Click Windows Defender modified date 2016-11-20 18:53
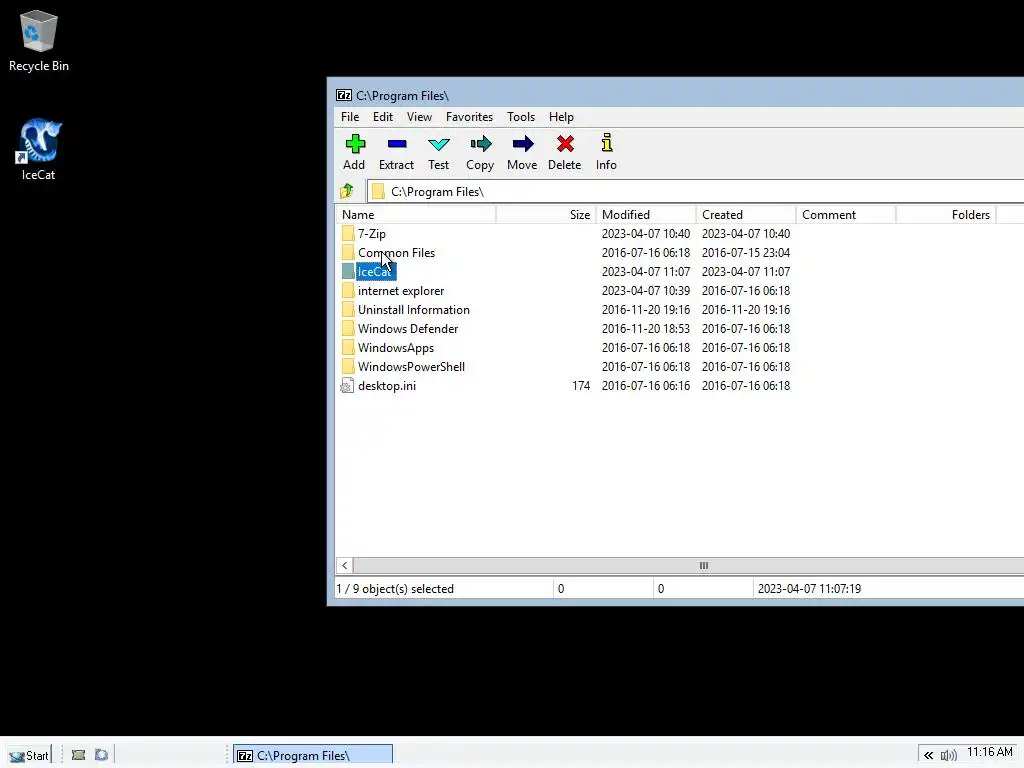Image resolution: width=1024 pixels, height=768 pixels. [646, 328]
